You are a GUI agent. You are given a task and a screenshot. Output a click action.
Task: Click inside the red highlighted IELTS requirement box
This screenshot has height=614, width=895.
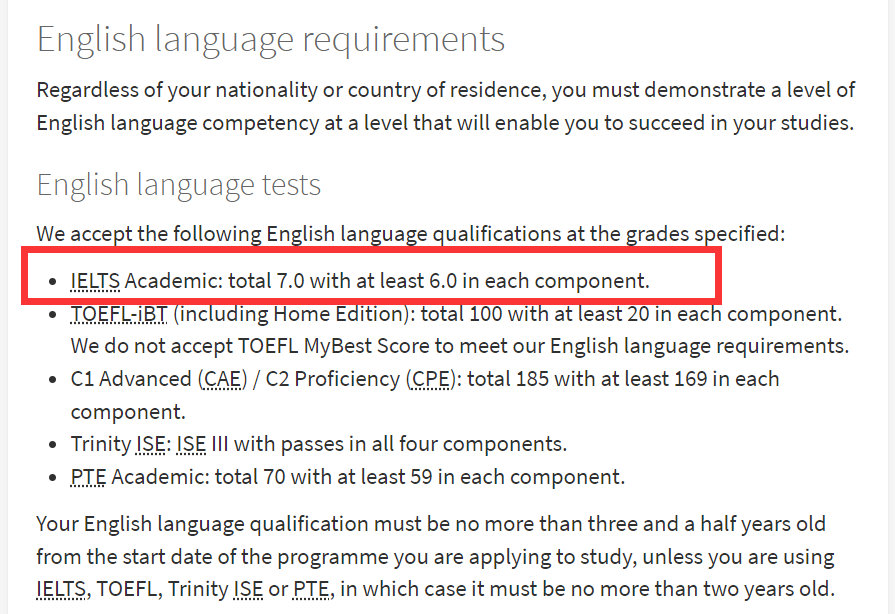click(x=372, y=276)
